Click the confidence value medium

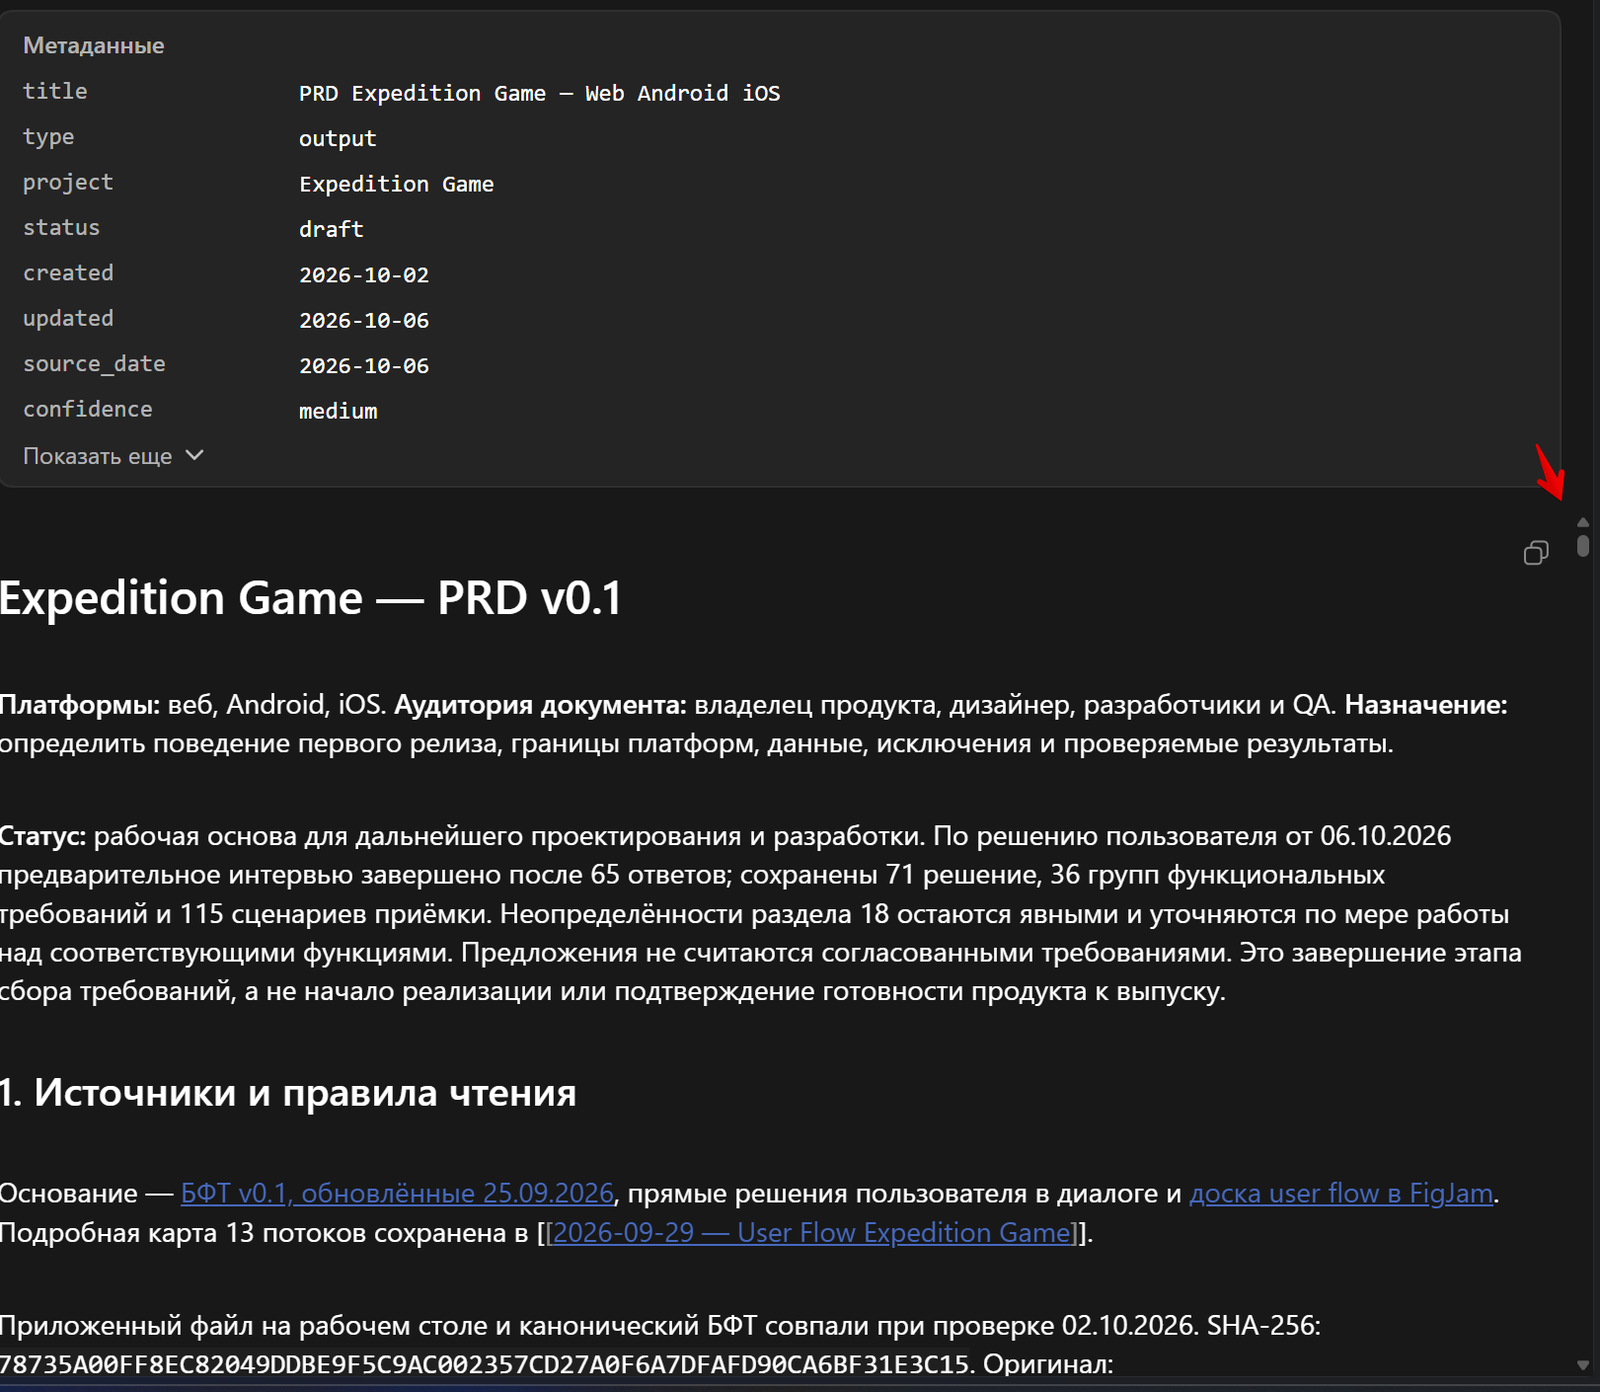click(x=338, y=411)
